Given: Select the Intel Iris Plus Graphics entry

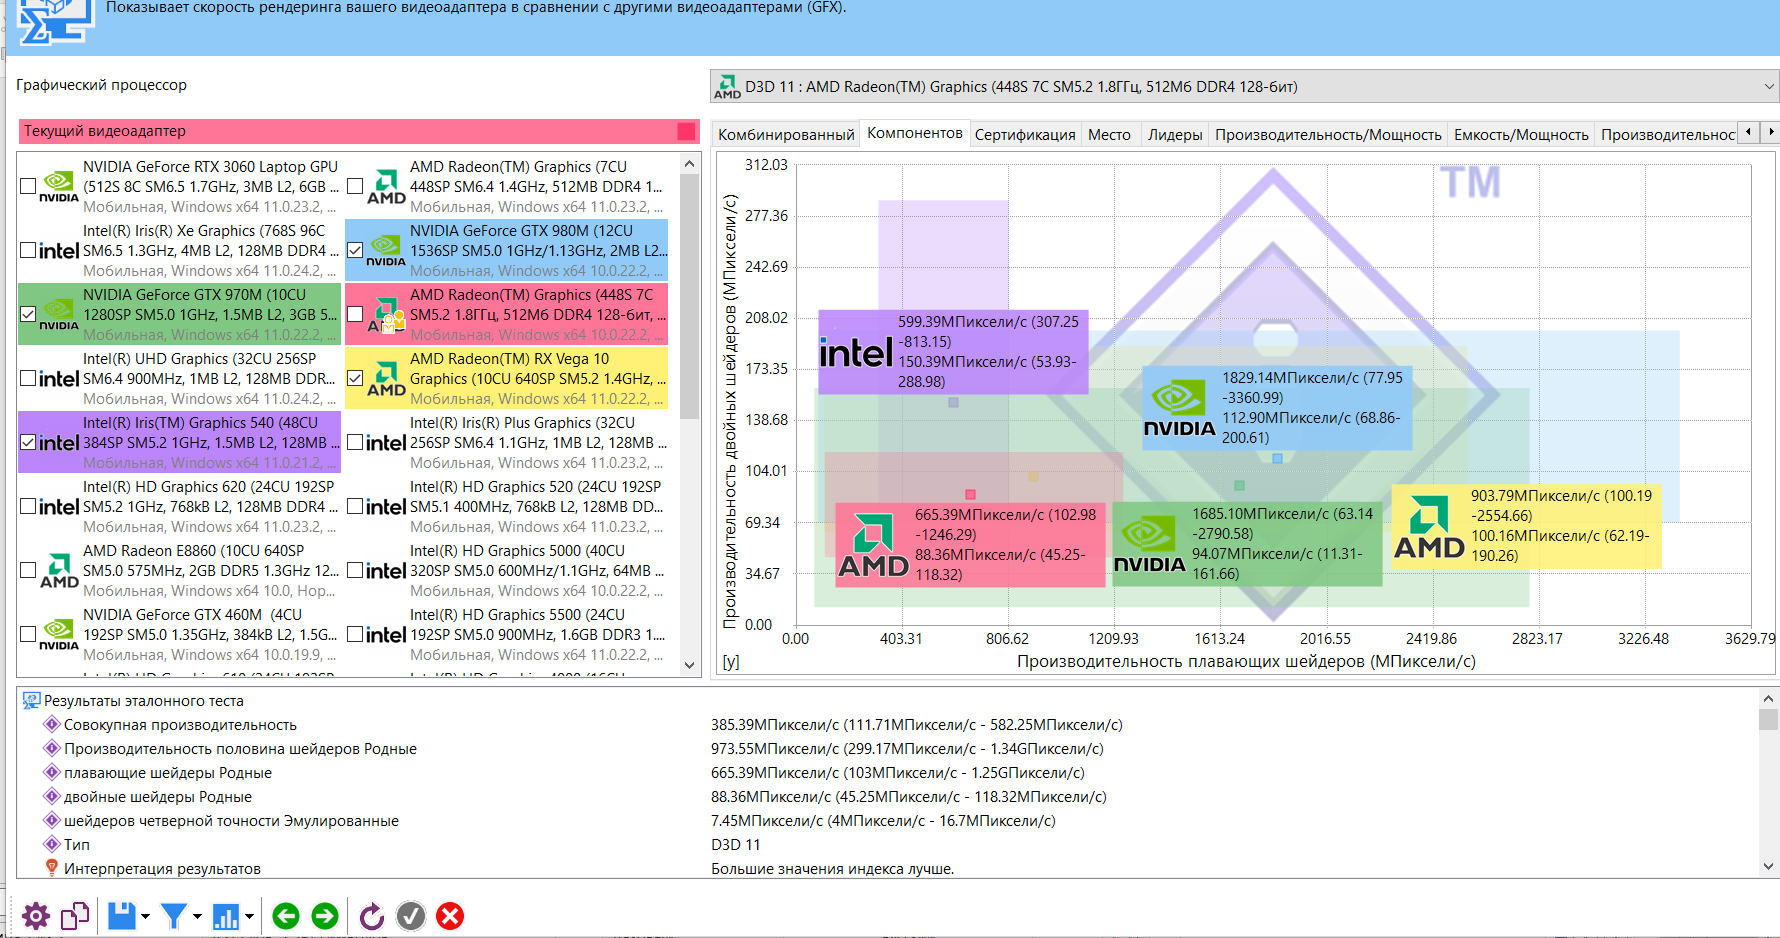Looking at the screenshot, I should coord(507,443).
